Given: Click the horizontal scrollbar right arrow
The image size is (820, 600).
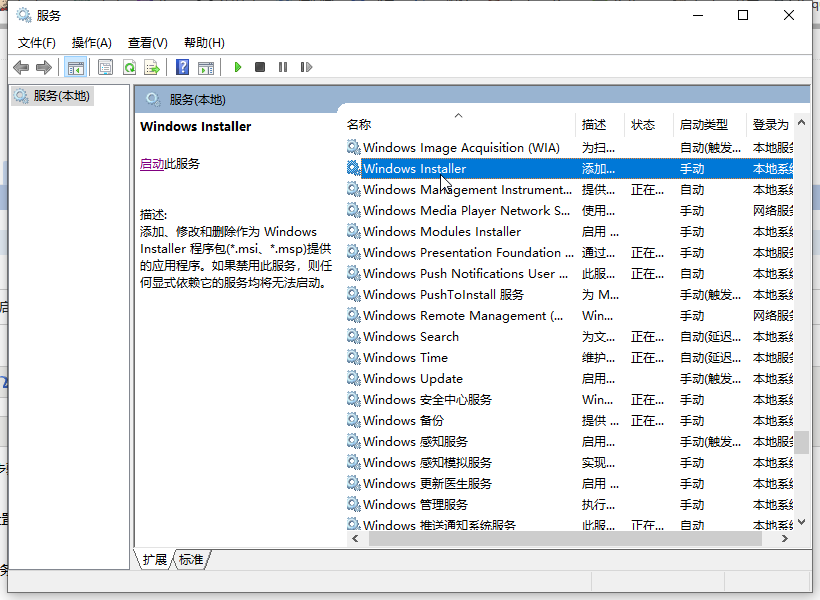Looking at the screenshot, I should point(784,538).
